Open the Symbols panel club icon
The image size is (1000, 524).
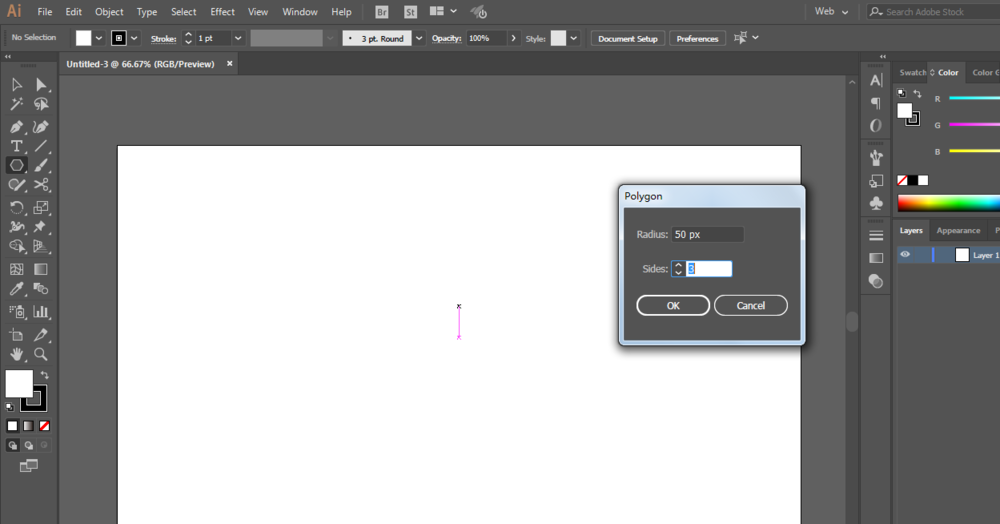876,203
